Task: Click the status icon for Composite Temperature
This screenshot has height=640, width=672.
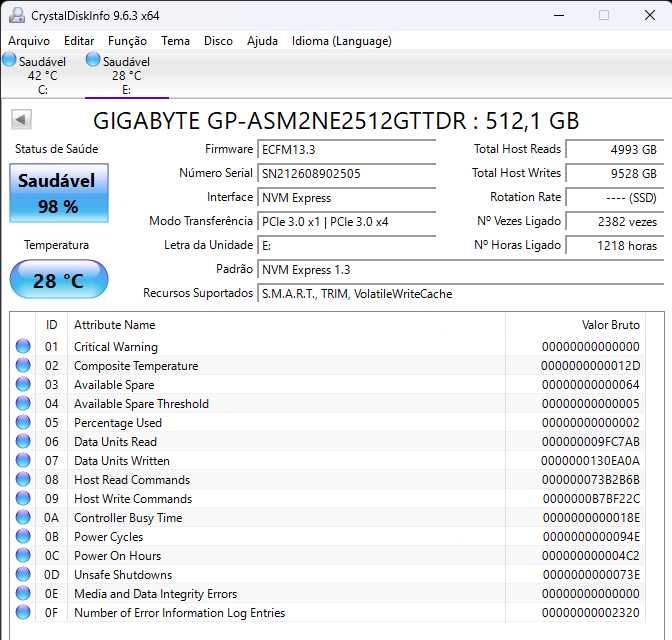Action: tap(23, 365)
